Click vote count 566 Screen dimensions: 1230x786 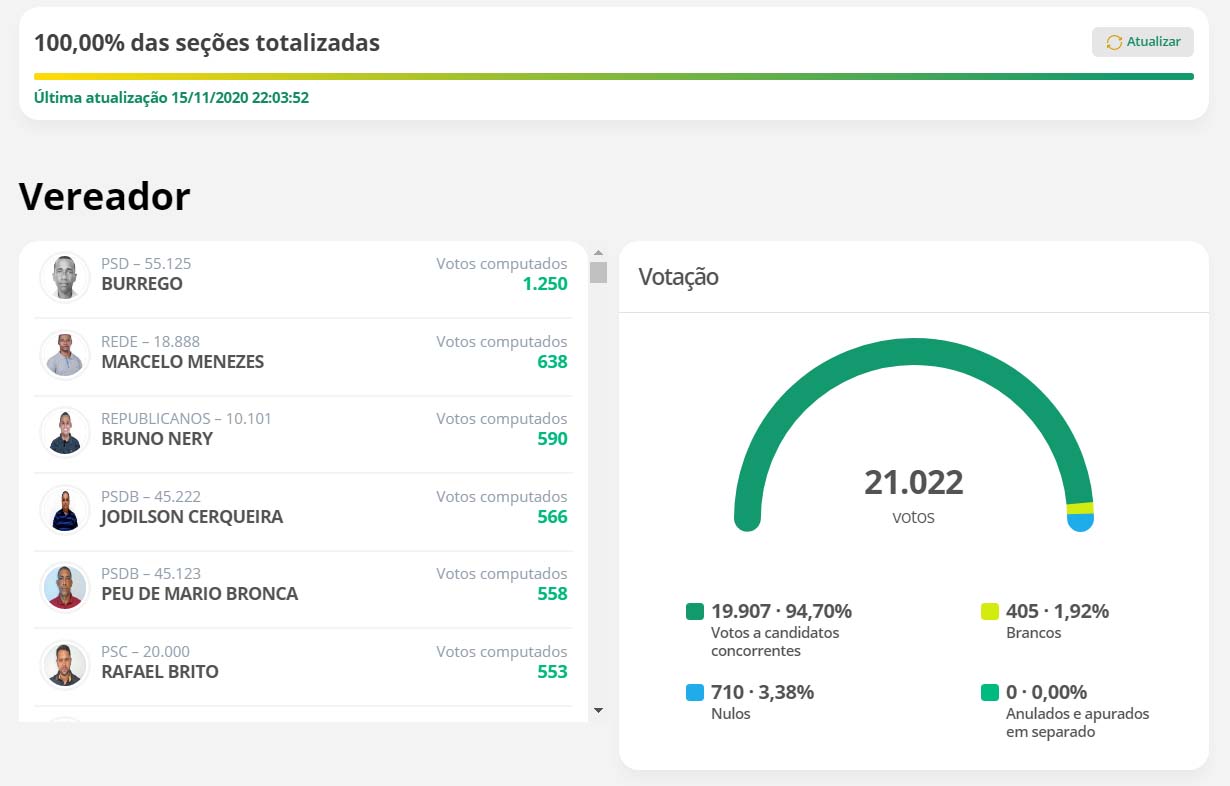pyautogui.click(x=552, y=517)
